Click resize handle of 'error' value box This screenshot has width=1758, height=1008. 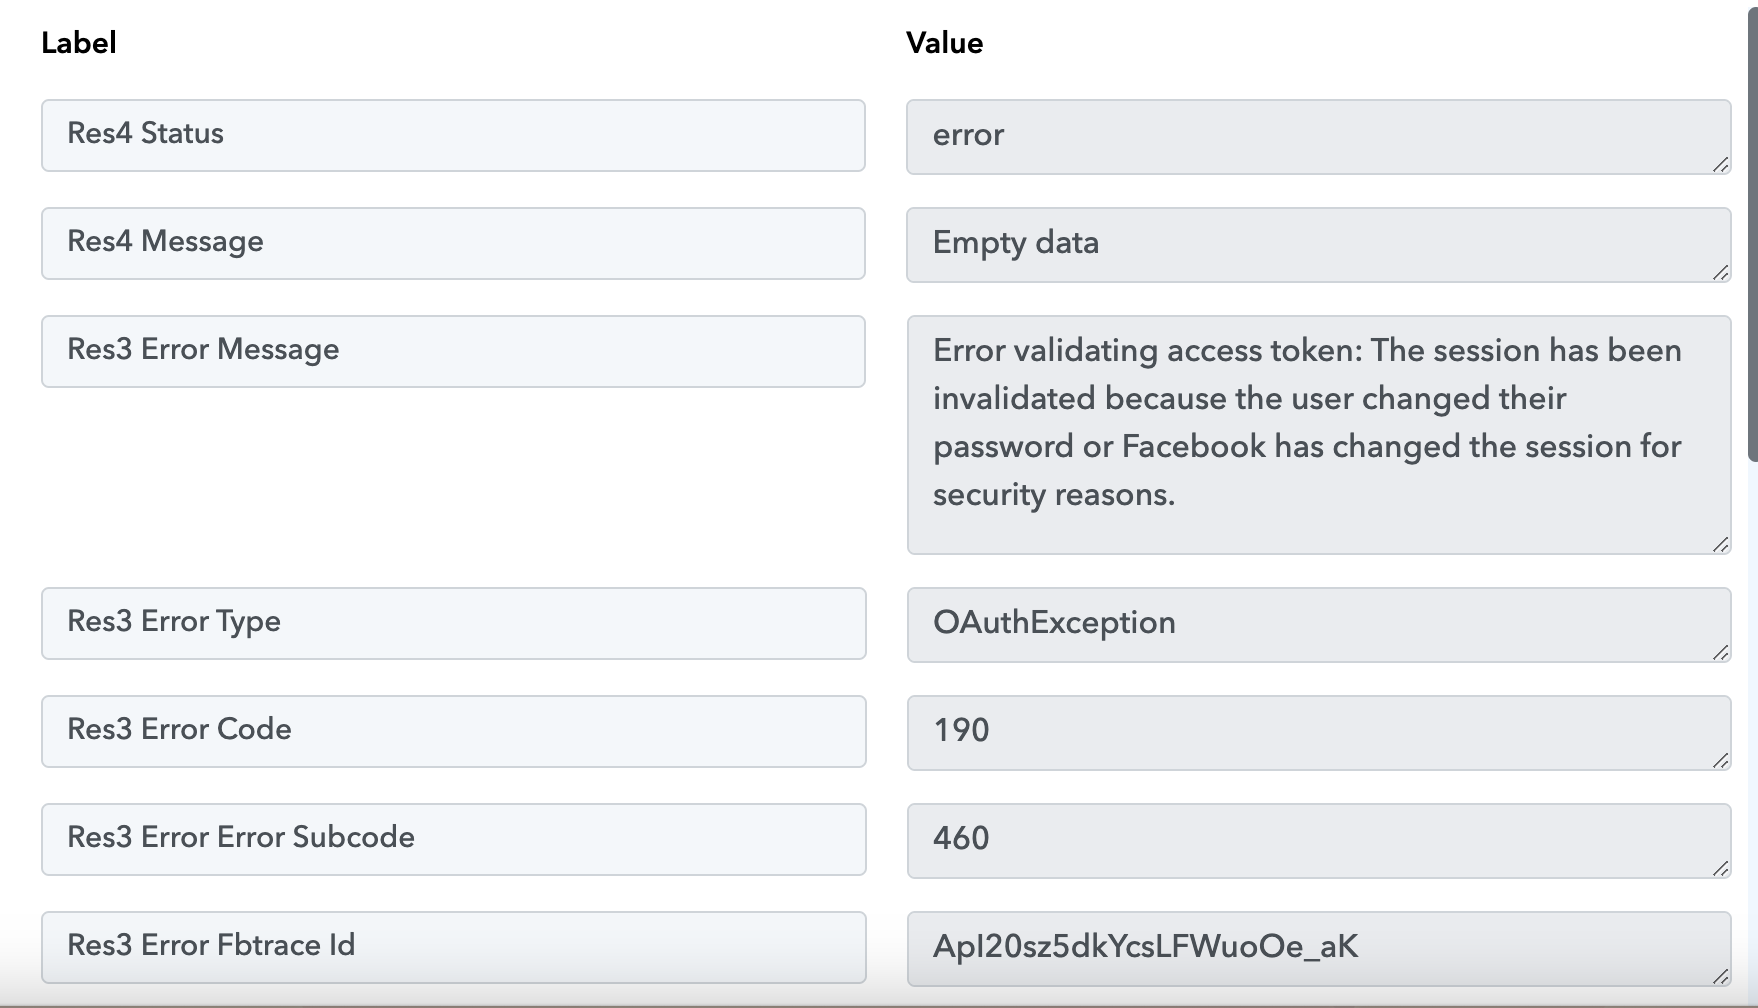(1720, 164)
